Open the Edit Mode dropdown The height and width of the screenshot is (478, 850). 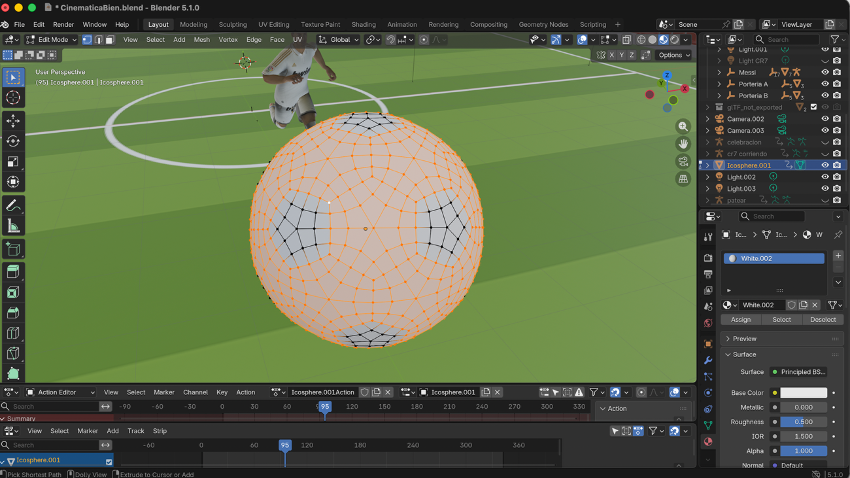50,40
